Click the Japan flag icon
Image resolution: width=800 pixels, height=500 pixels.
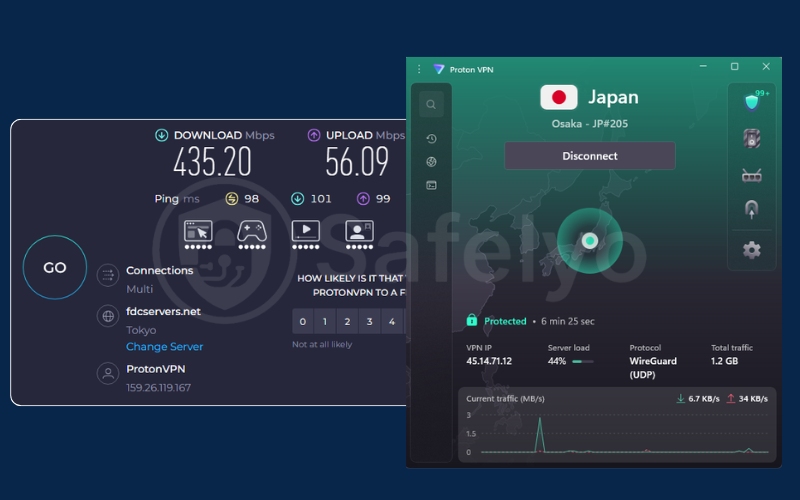click(x=559, y=97)
